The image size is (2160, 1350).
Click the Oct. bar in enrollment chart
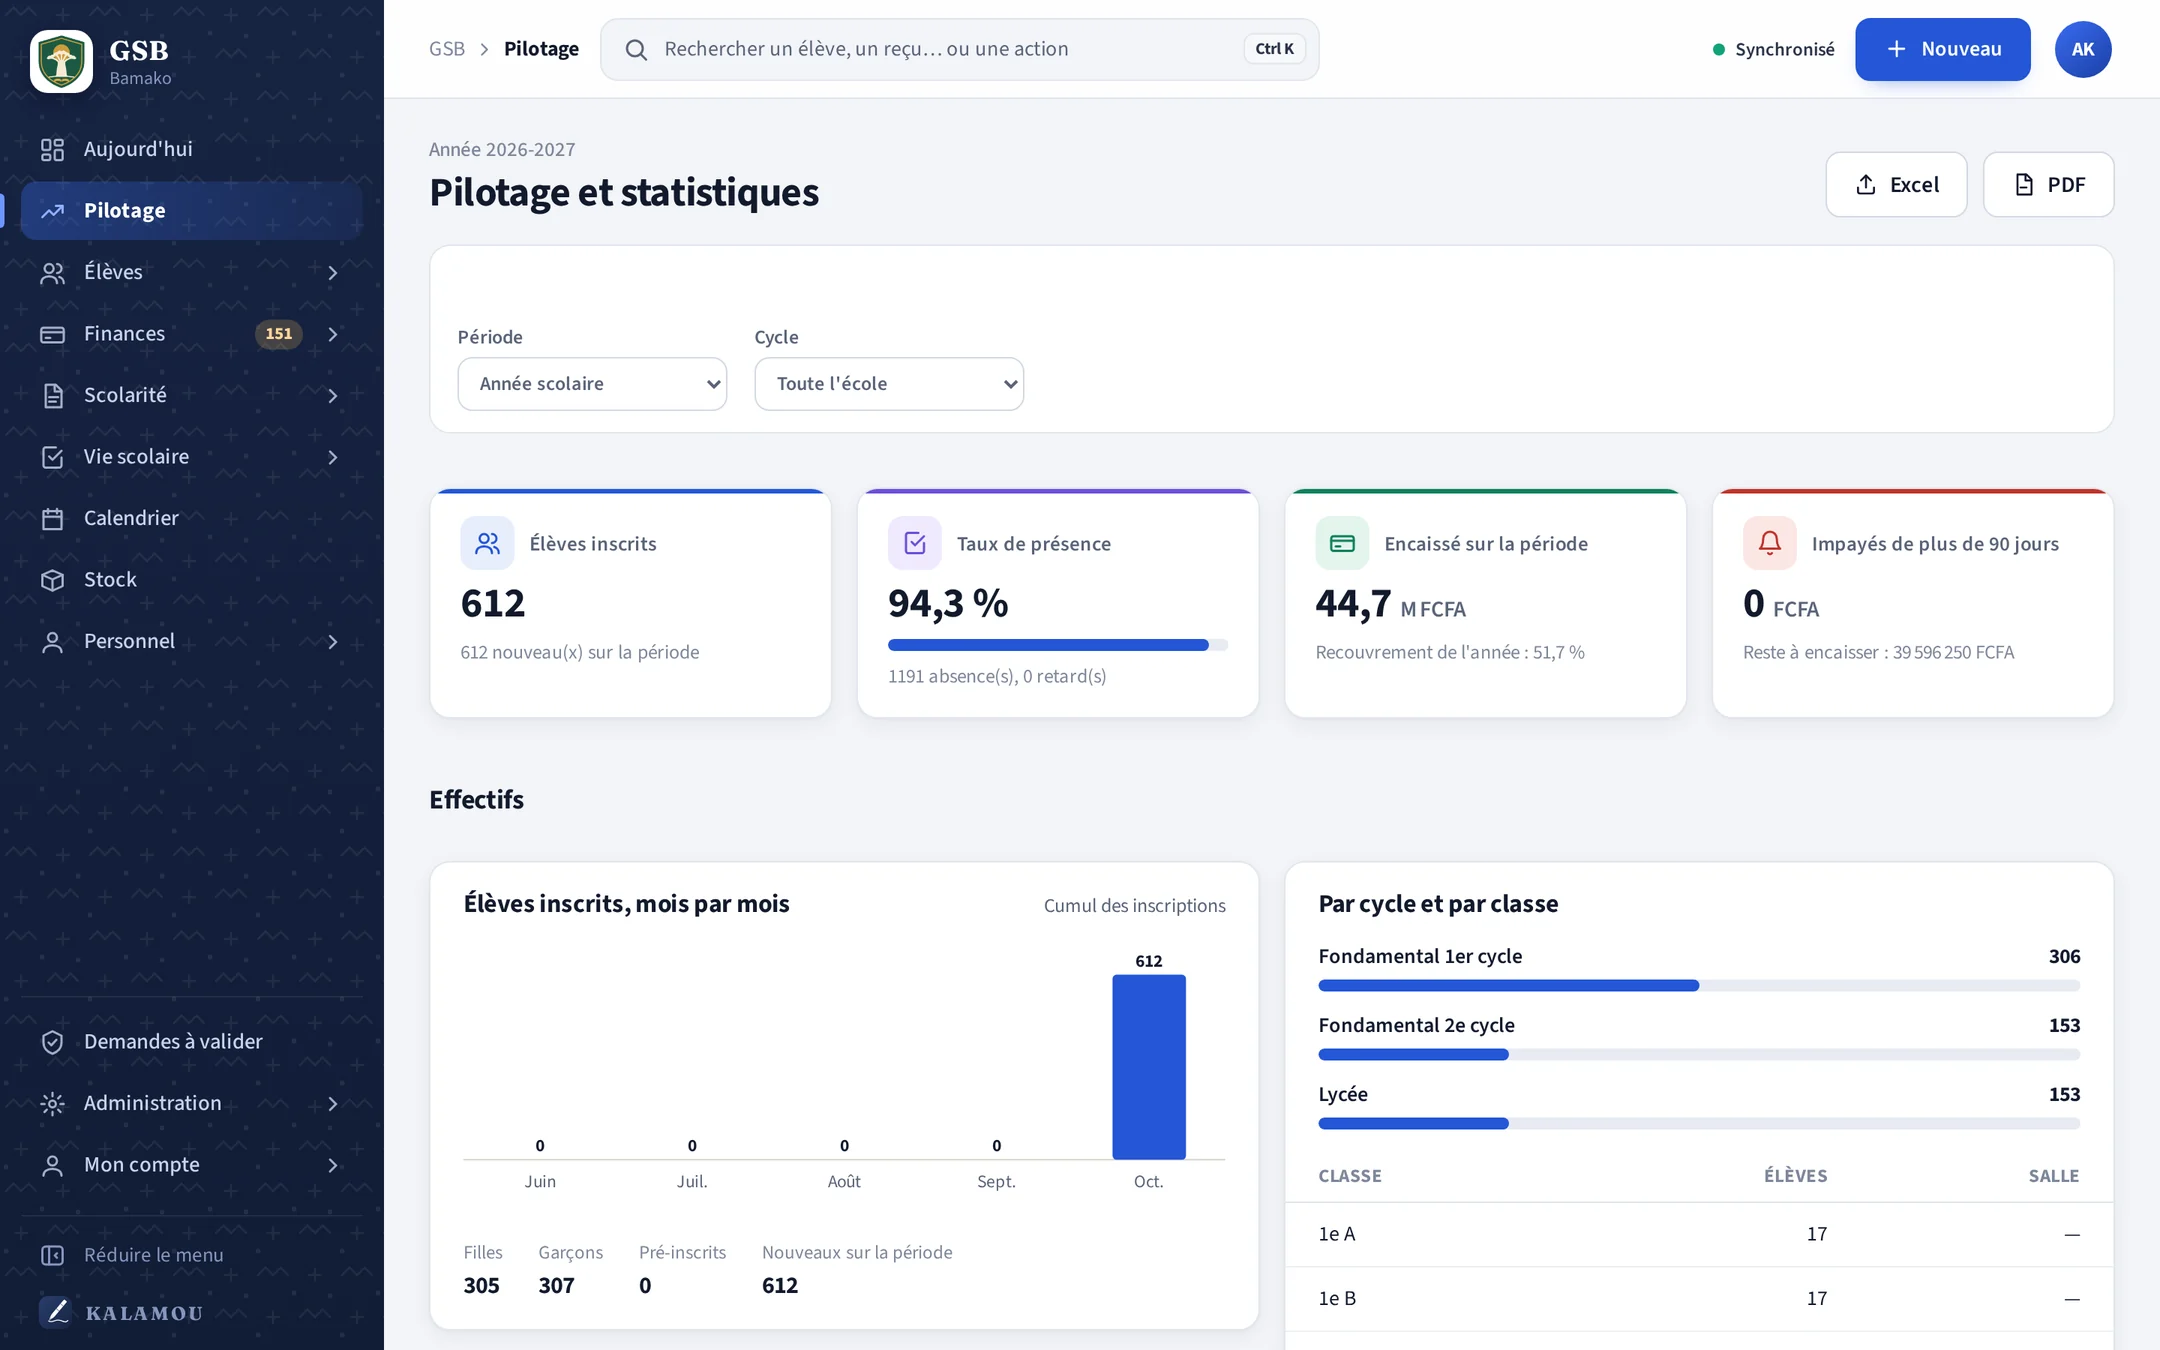(1149, 1067)
